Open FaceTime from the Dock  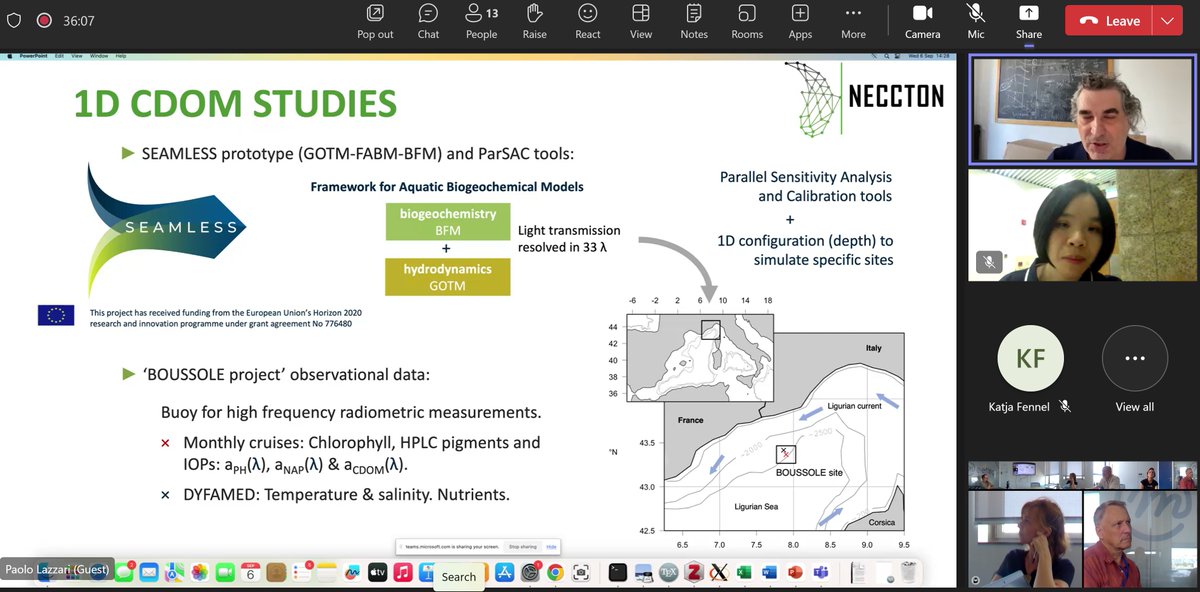pos(225,572)
